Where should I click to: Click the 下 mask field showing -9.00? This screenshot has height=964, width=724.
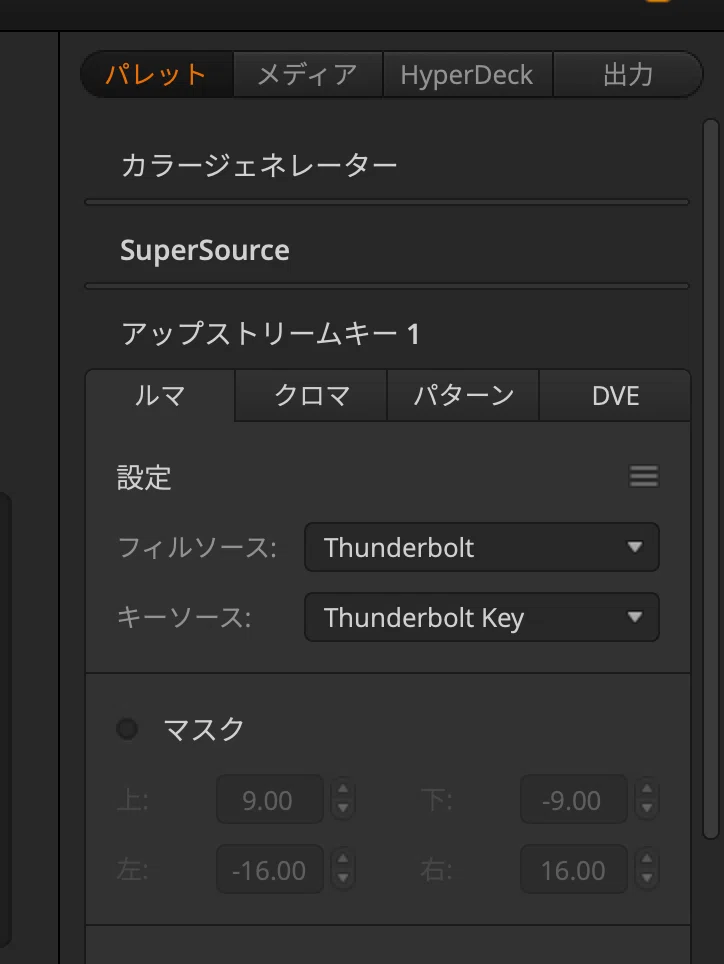click(x=573, y=800)
